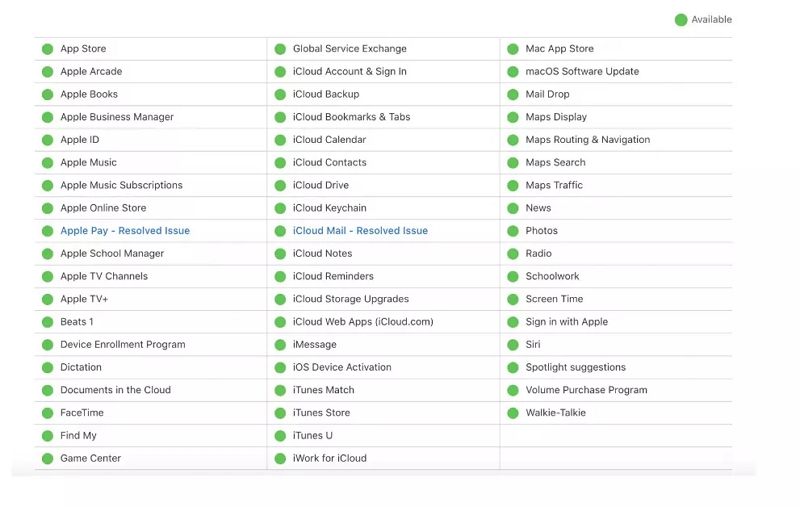The width and height of the screenshot is (800, 507).
Task: Open the iCloud Mail - Resolved Issue link
Action: [x=360, y=231]
